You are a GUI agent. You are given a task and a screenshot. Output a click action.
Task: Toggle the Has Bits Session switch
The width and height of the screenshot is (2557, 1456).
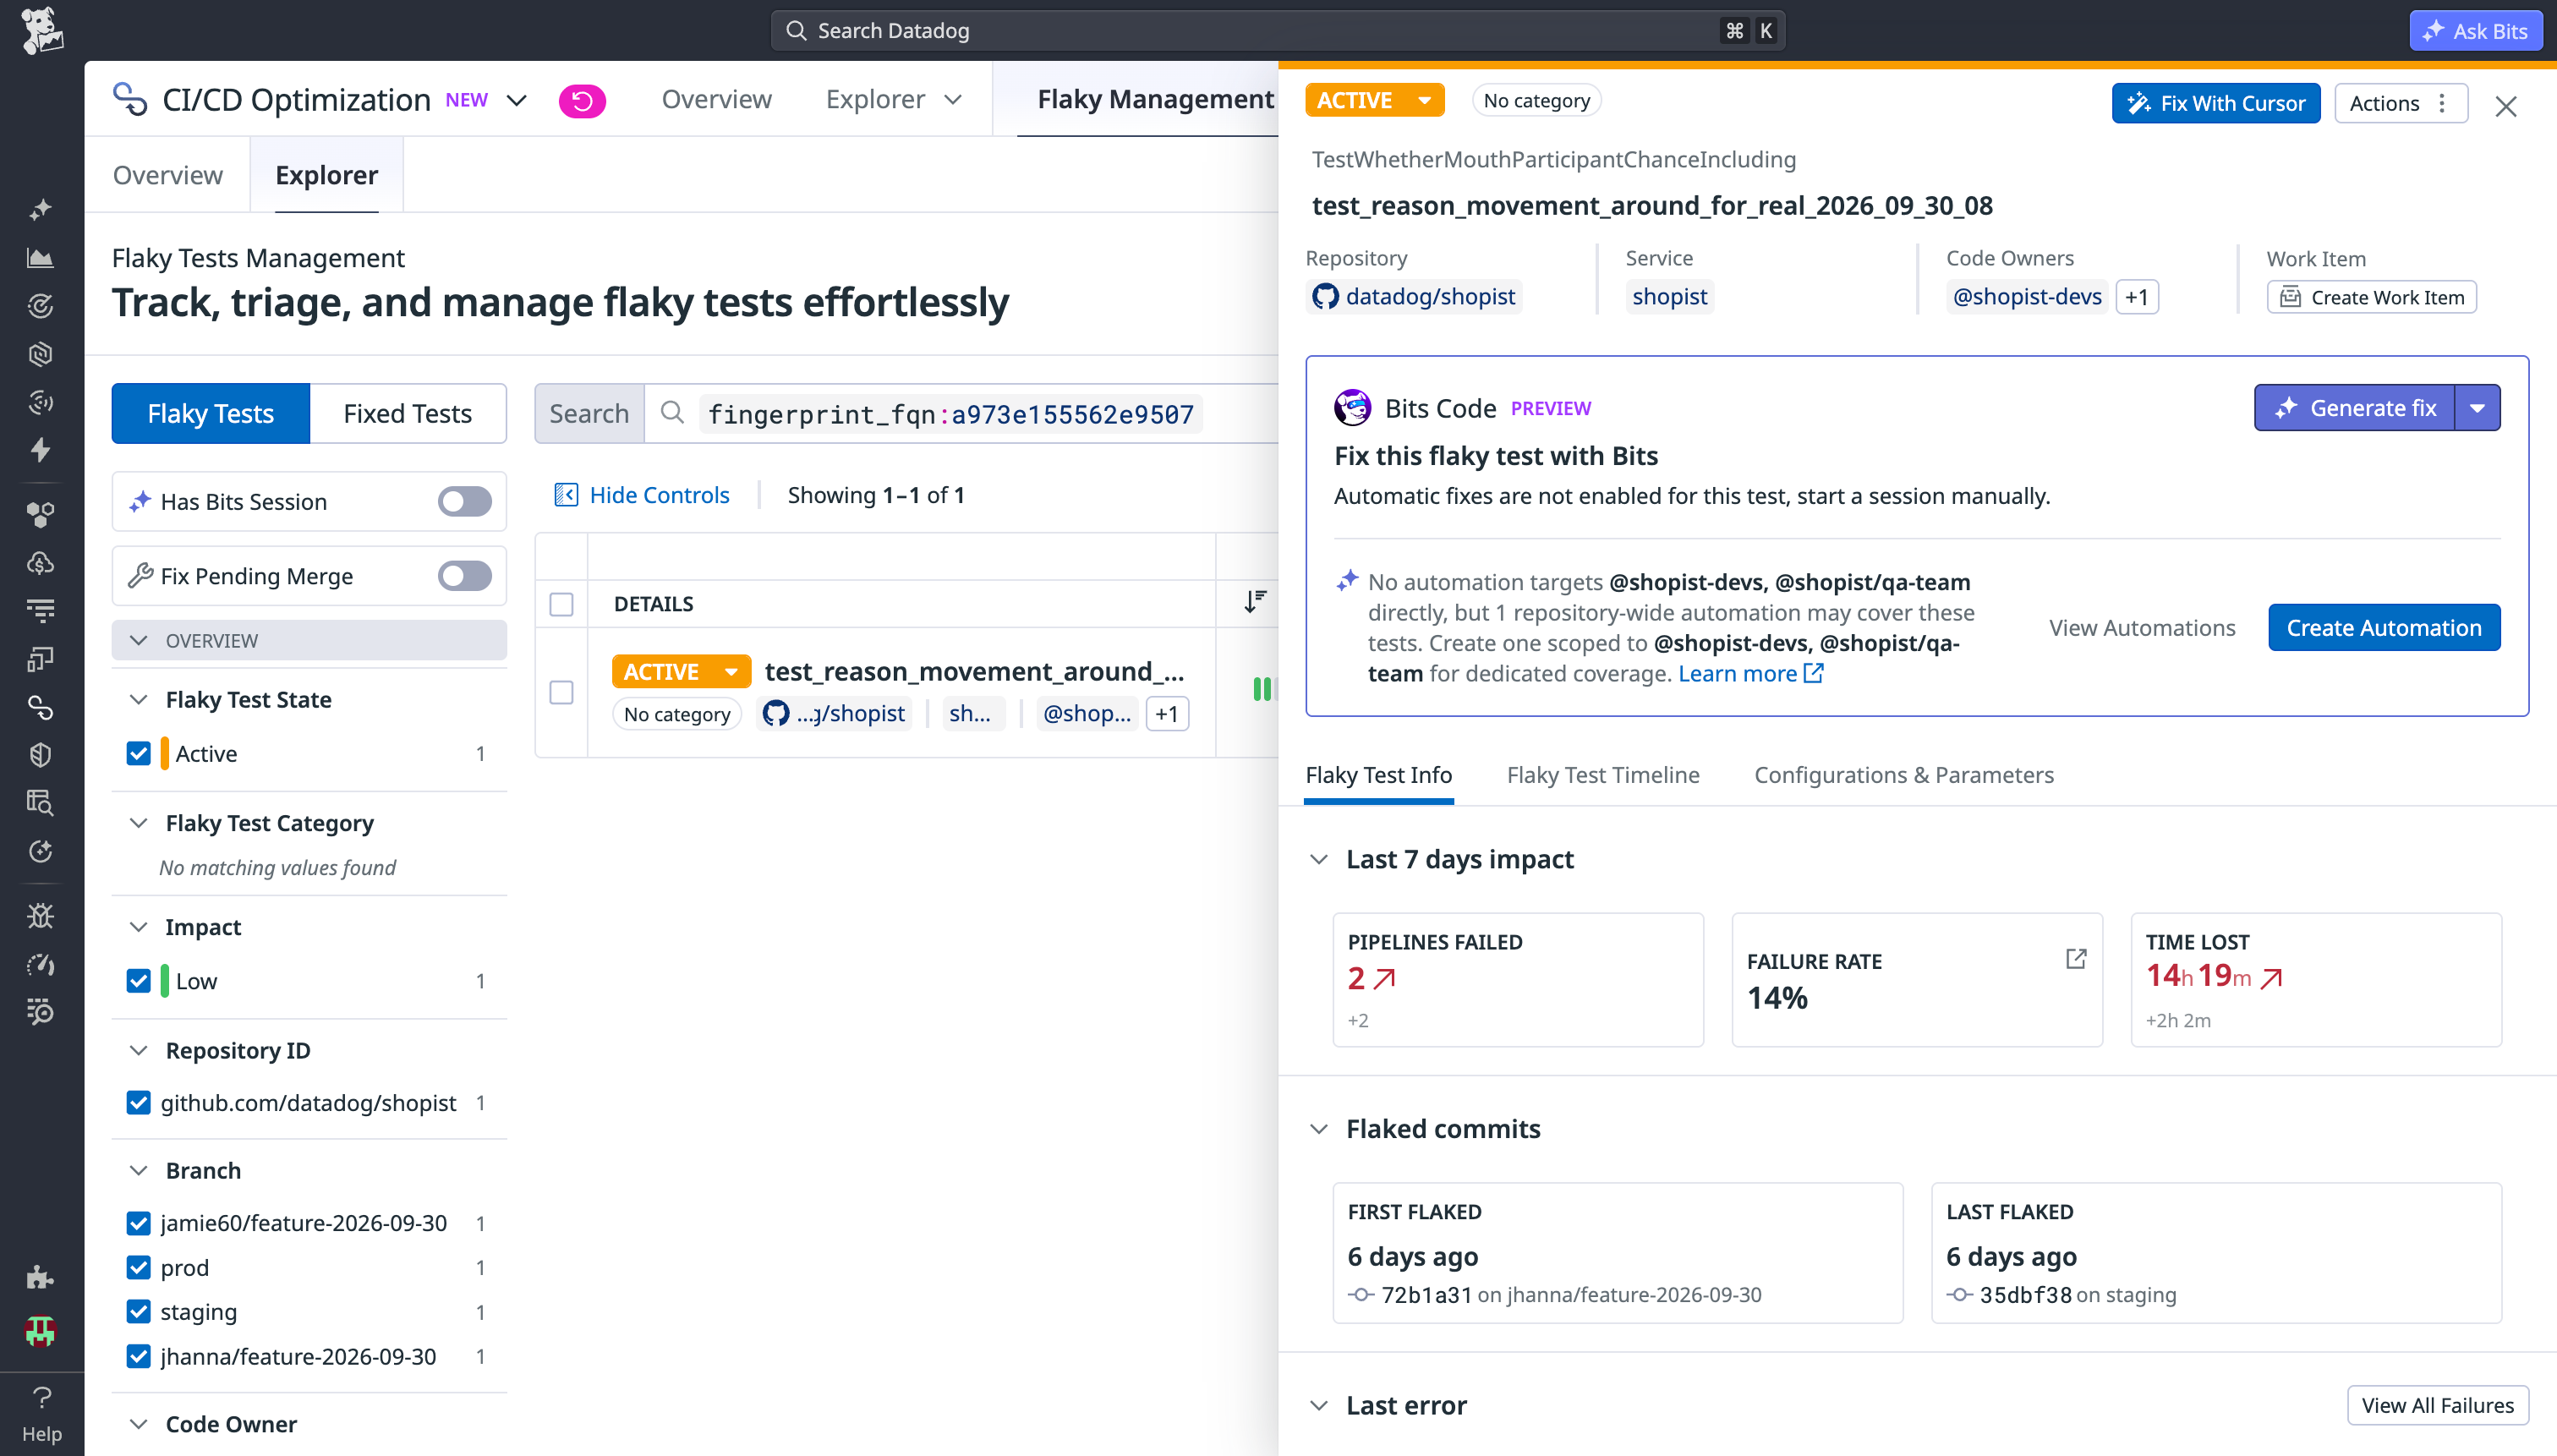[465, 501]
